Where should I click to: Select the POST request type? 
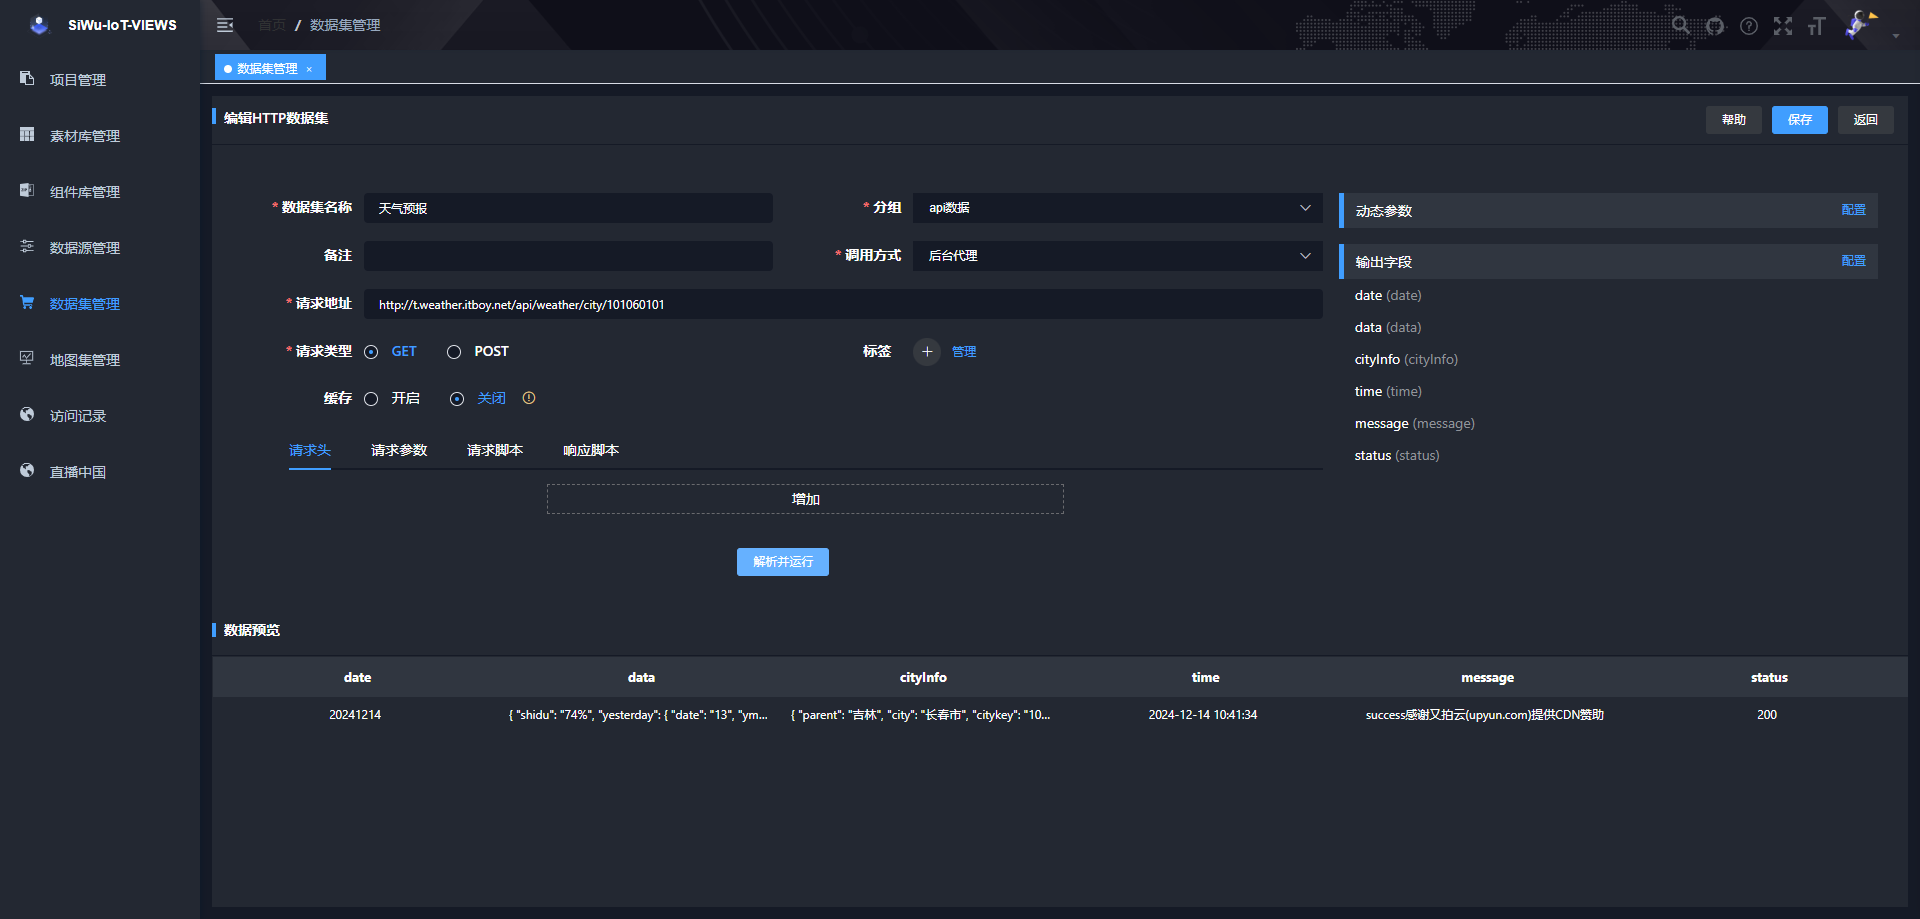coord(454,352)
